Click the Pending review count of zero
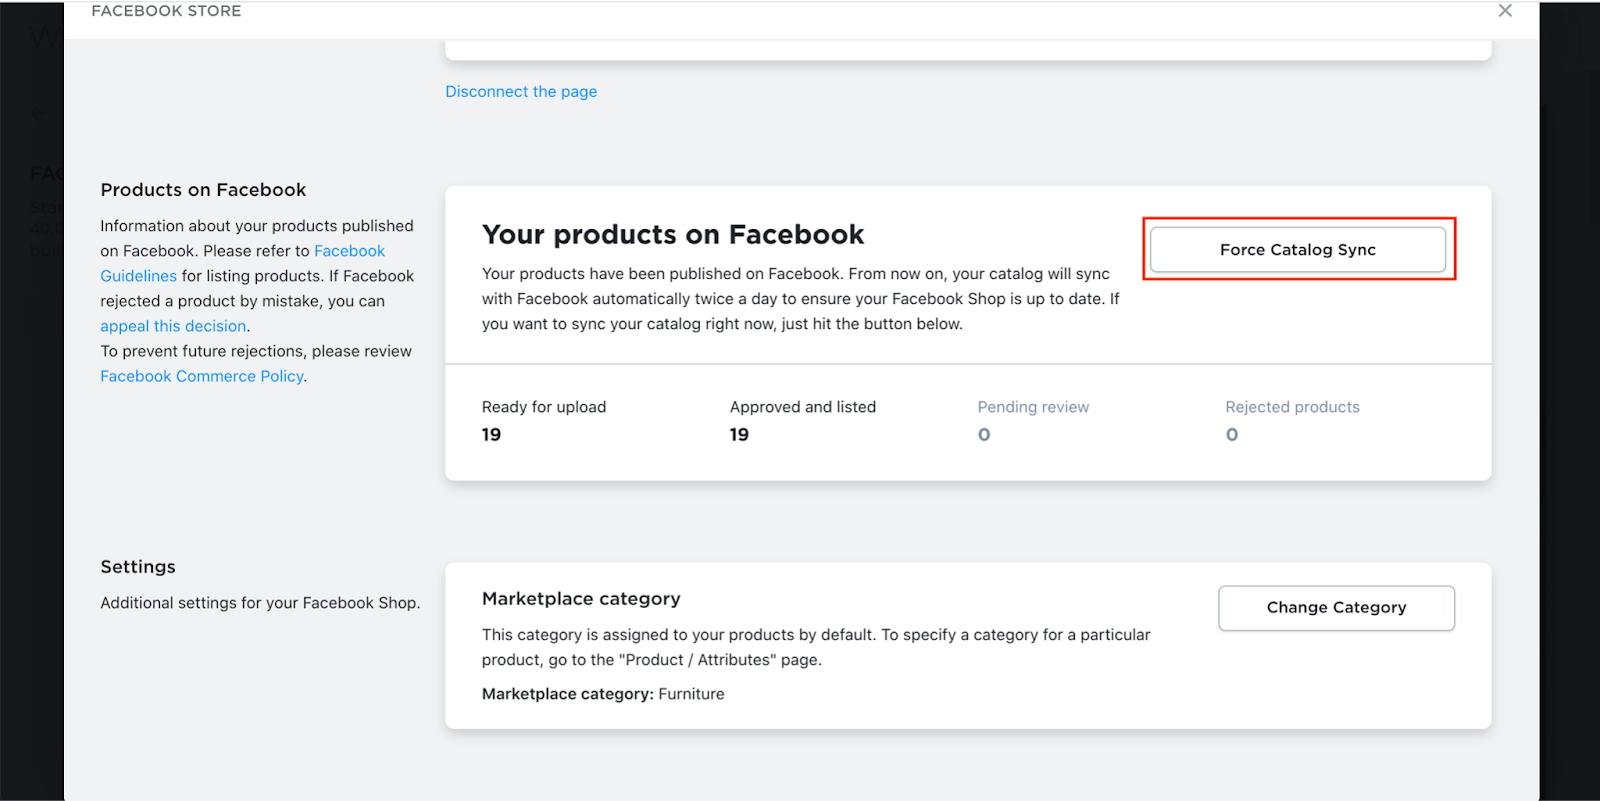The width and height of the screenshot is (1600, 801). [984, 435]
